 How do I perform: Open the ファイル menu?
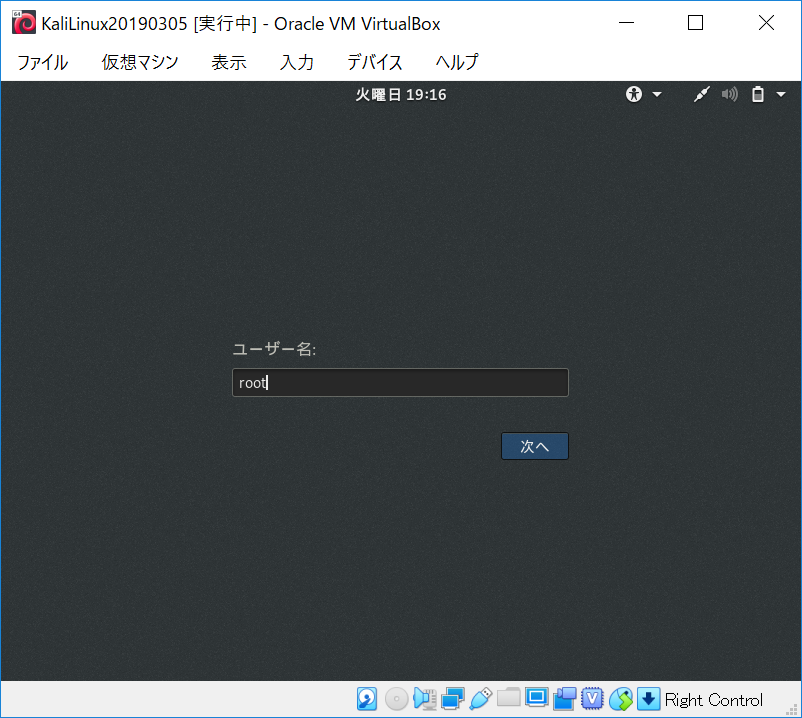point(42,62)
